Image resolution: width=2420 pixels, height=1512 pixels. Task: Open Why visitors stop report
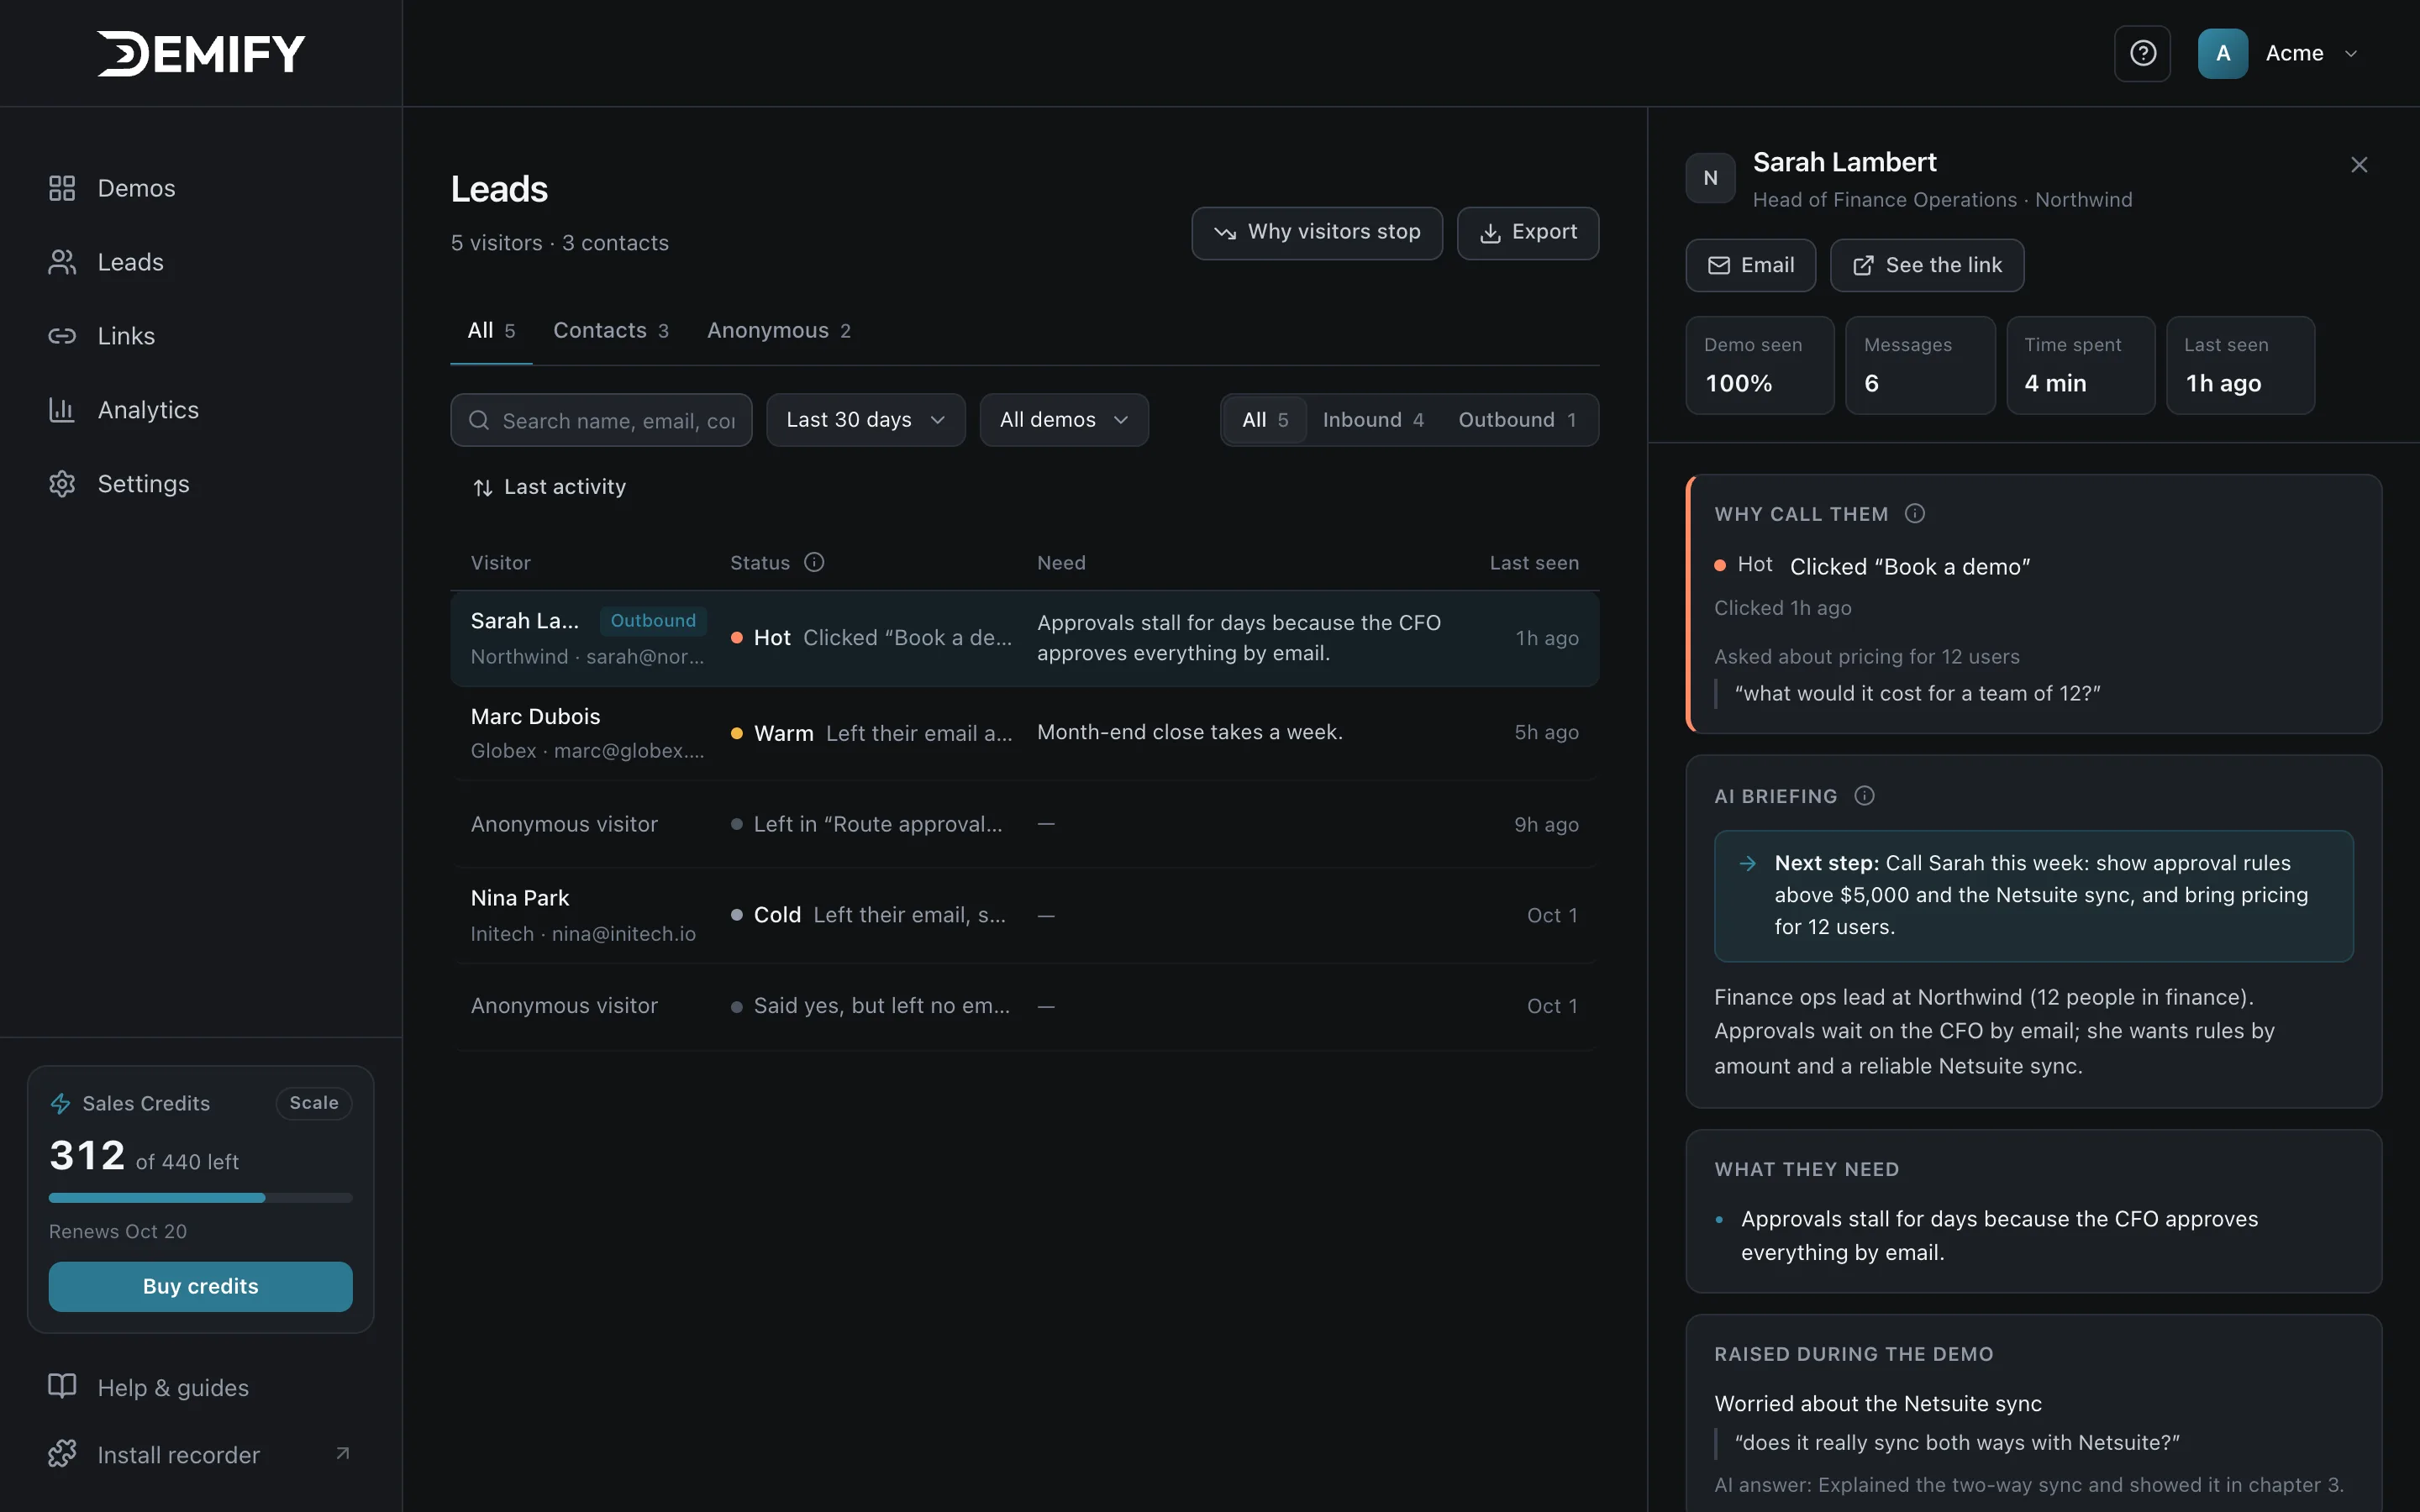1317,233
